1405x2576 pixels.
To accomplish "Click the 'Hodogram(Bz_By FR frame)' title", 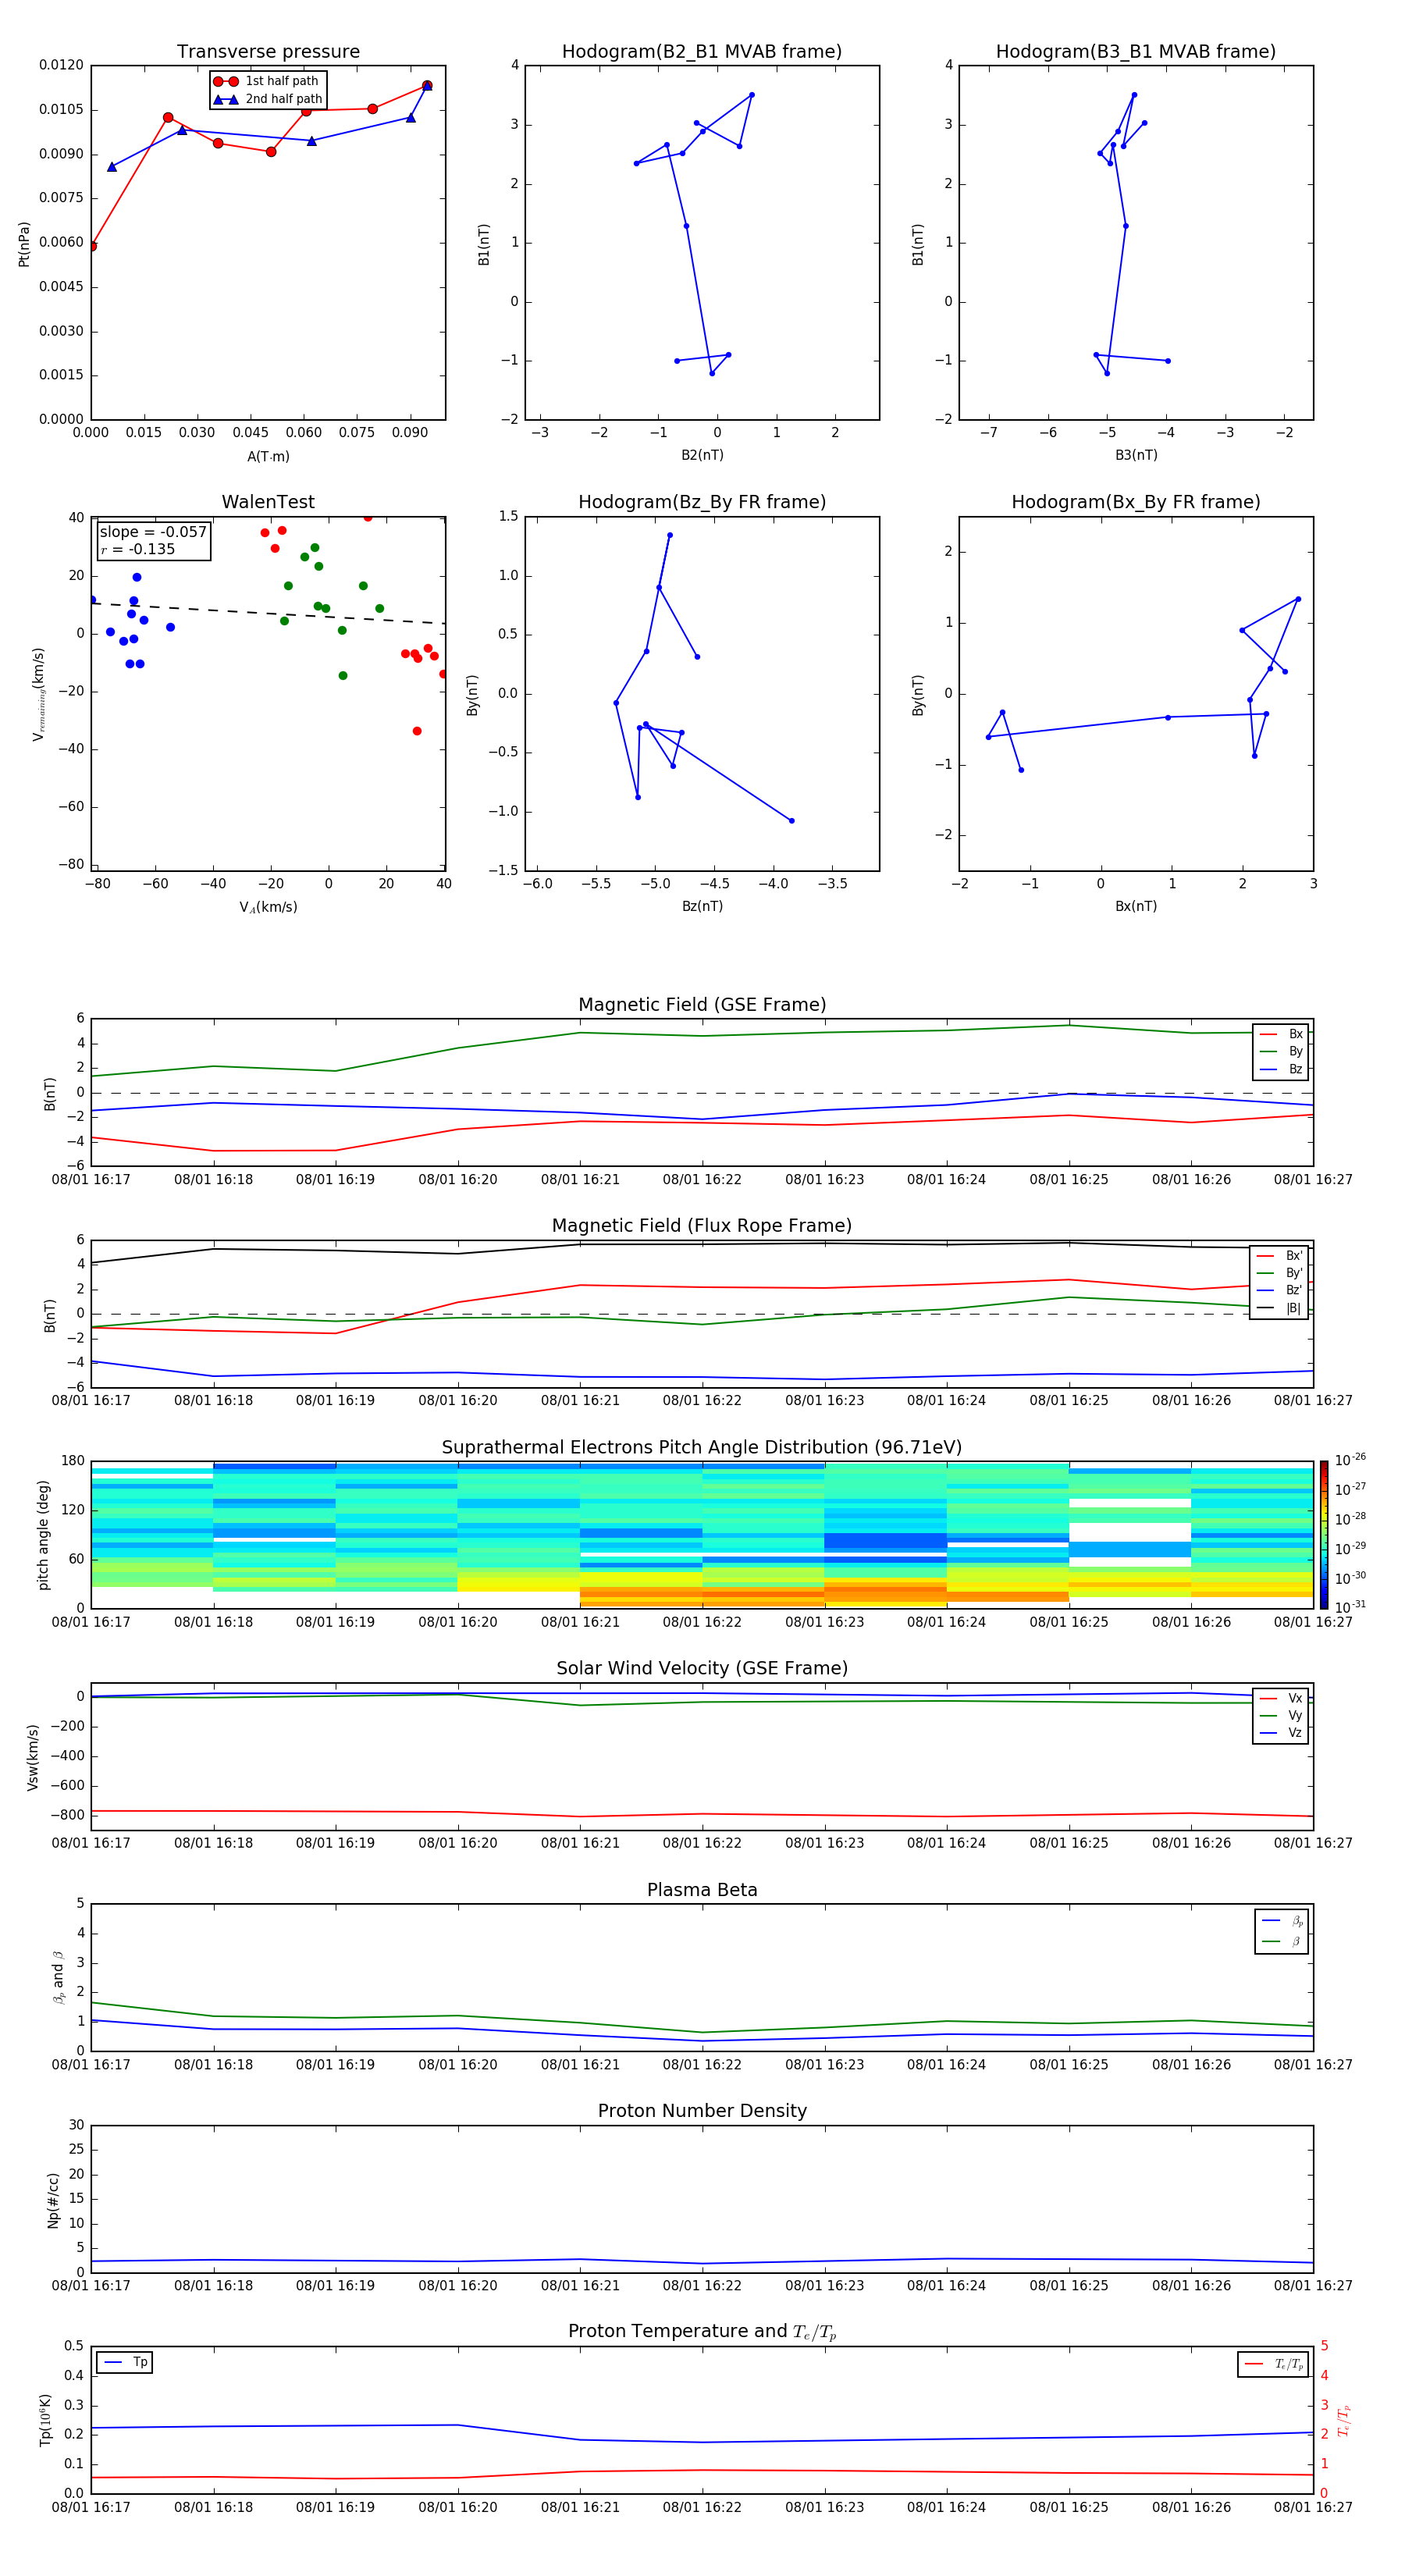I will coord(702,502).
